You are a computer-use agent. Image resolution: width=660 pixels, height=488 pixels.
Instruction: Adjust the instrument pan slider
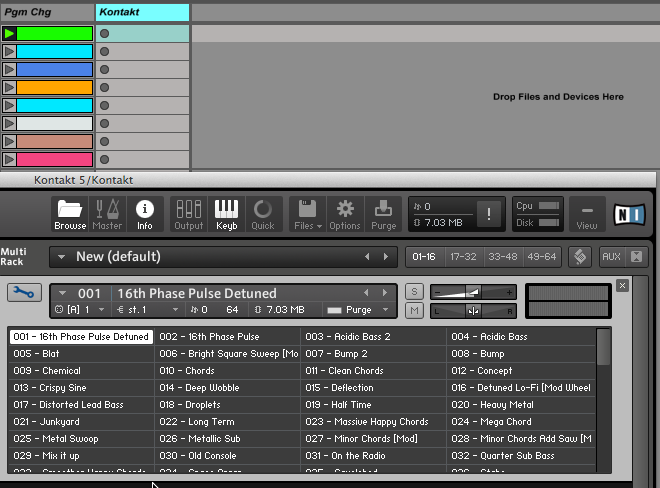pos(473,311)
